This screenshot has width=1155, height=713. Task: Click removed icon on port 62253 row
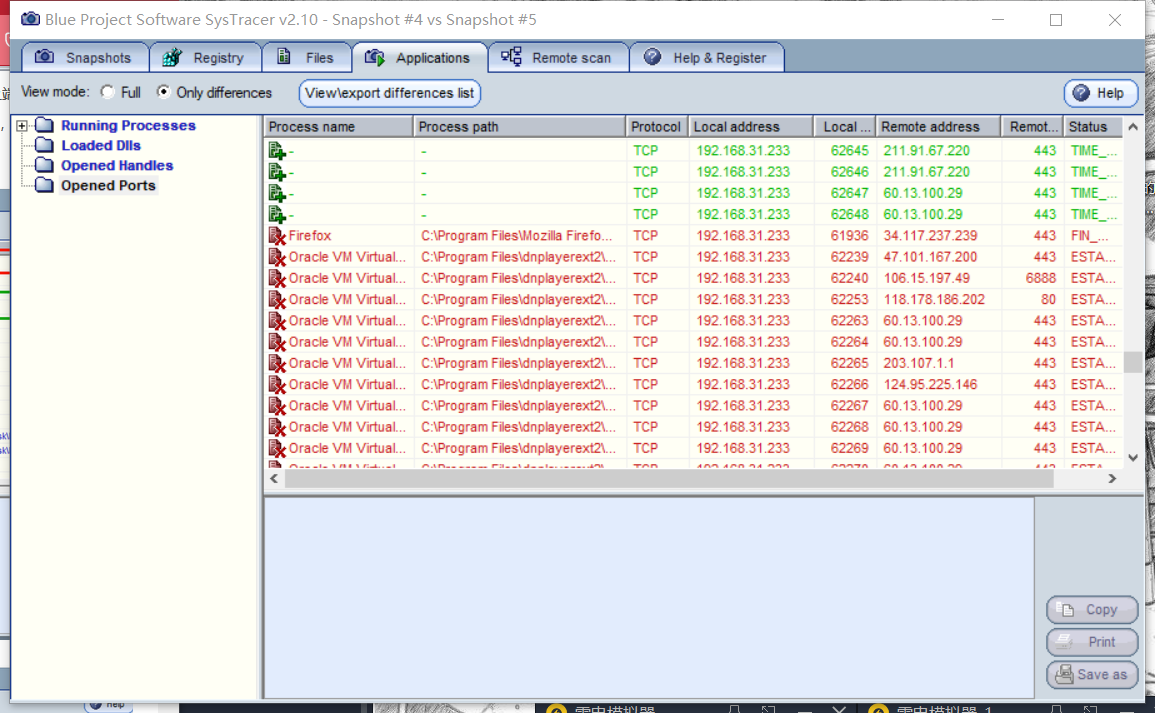[x=277, y=300]
